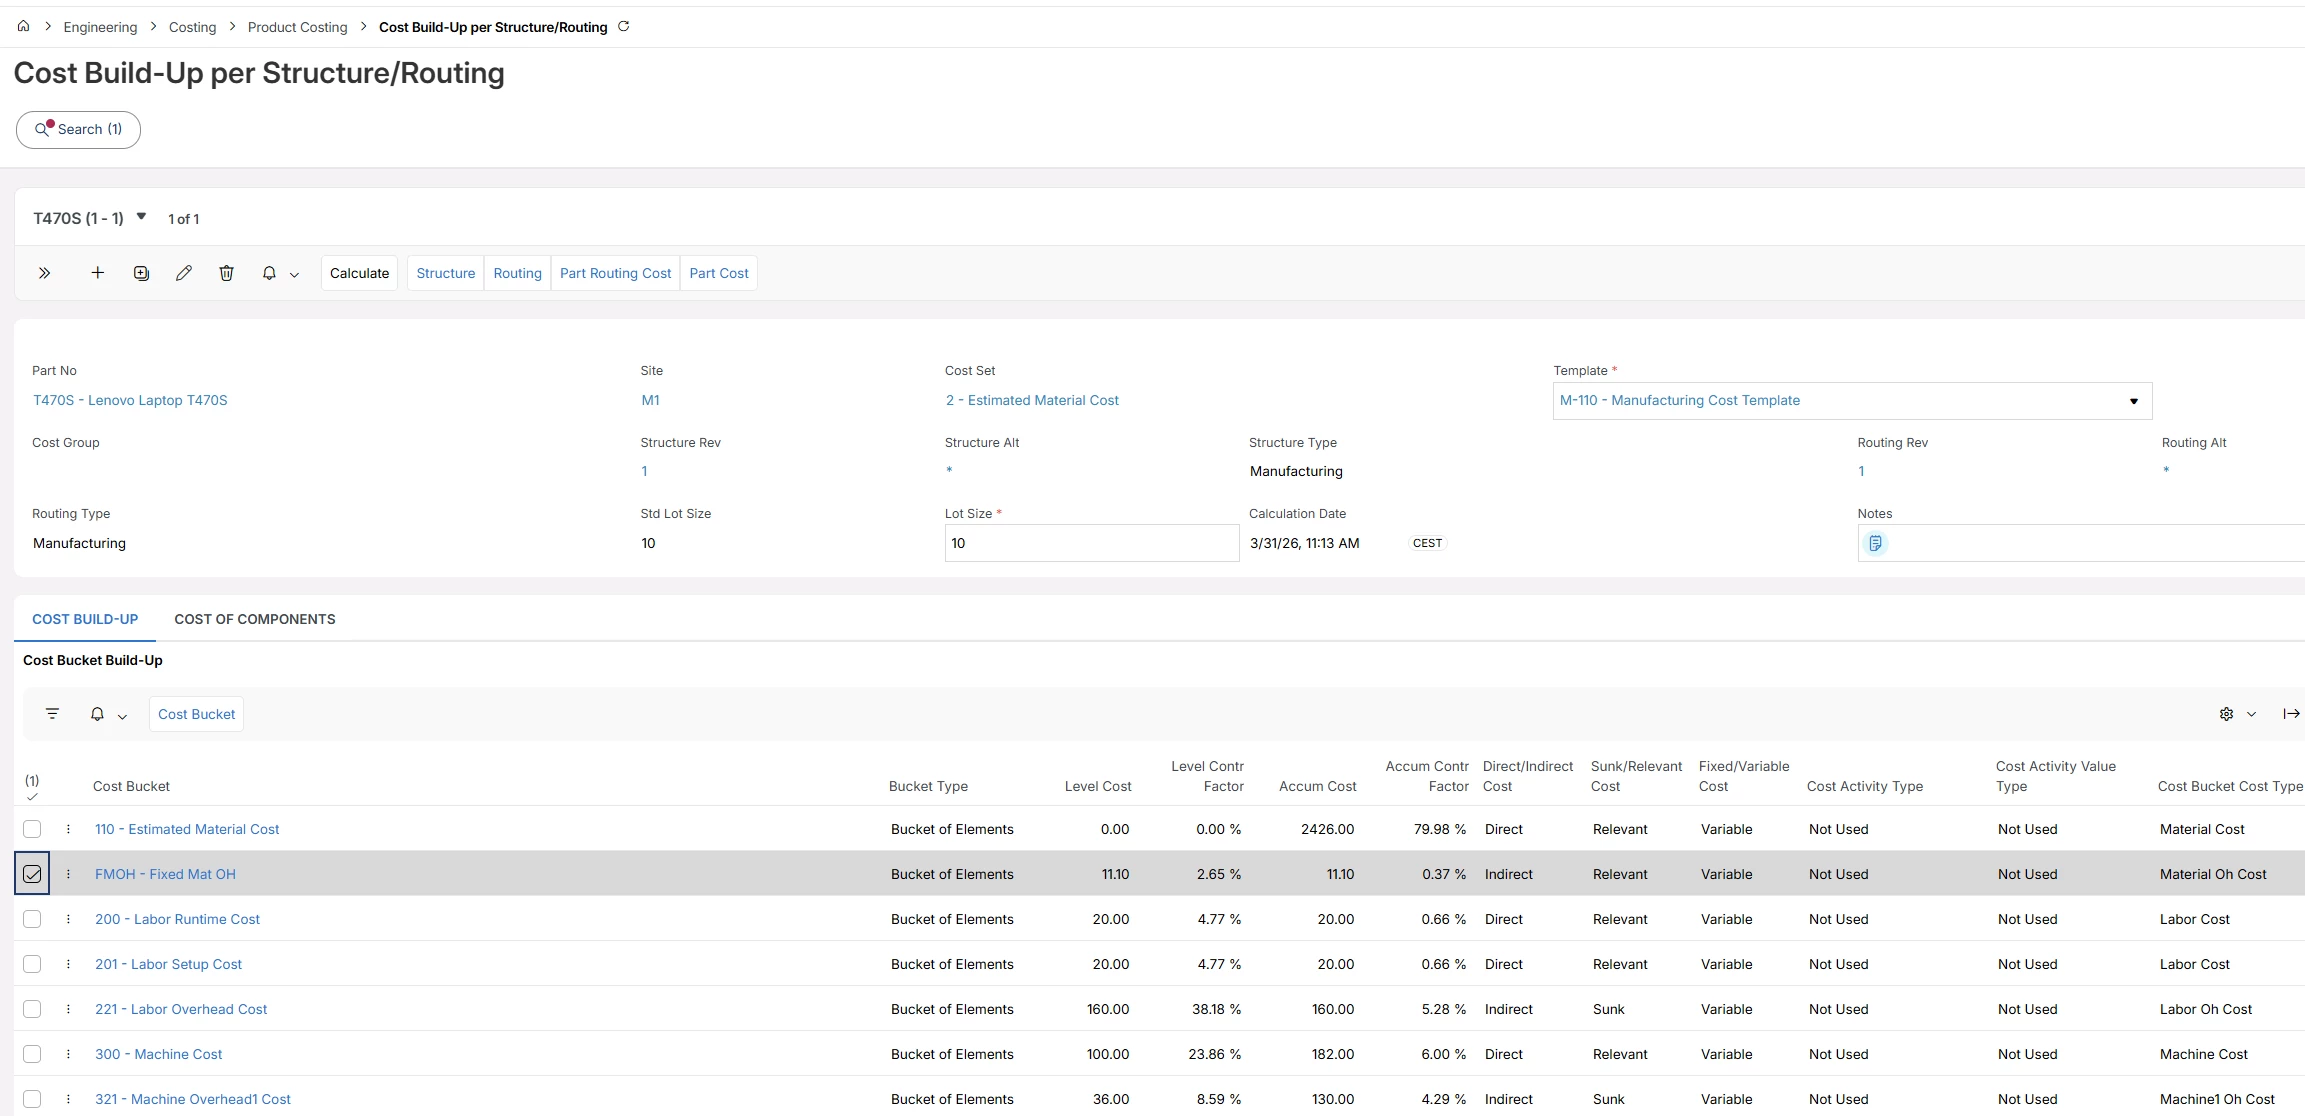This screenshot has height=1116, width=2305.
Task: Expand the double-chevron toolbar icon
Action: (x=45, y=273)
